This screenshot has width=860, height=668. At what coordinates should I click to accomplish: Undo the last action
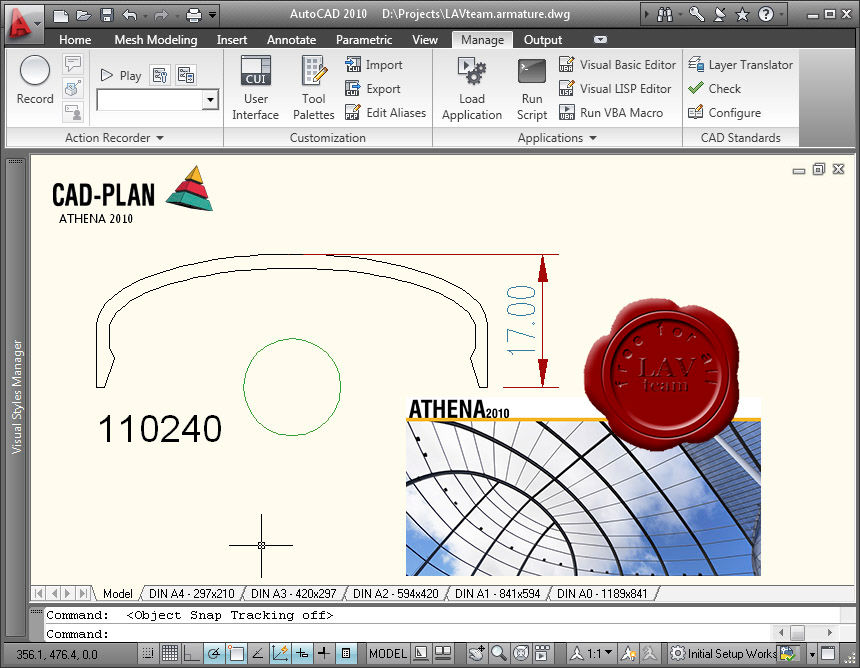(x=129, y=15)
